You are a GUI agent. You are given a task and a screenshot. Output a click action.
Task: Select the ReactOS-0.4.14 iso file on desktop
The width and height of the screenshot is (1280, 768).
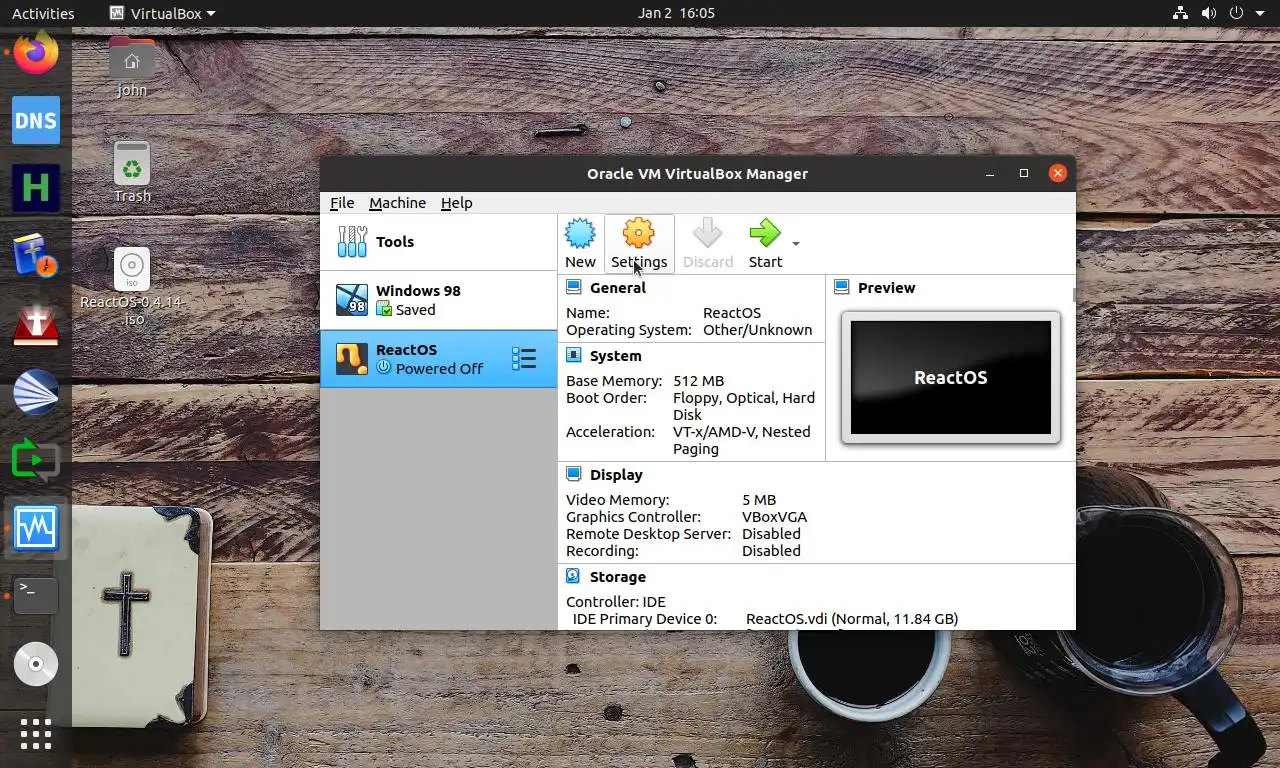pos(132,287)
